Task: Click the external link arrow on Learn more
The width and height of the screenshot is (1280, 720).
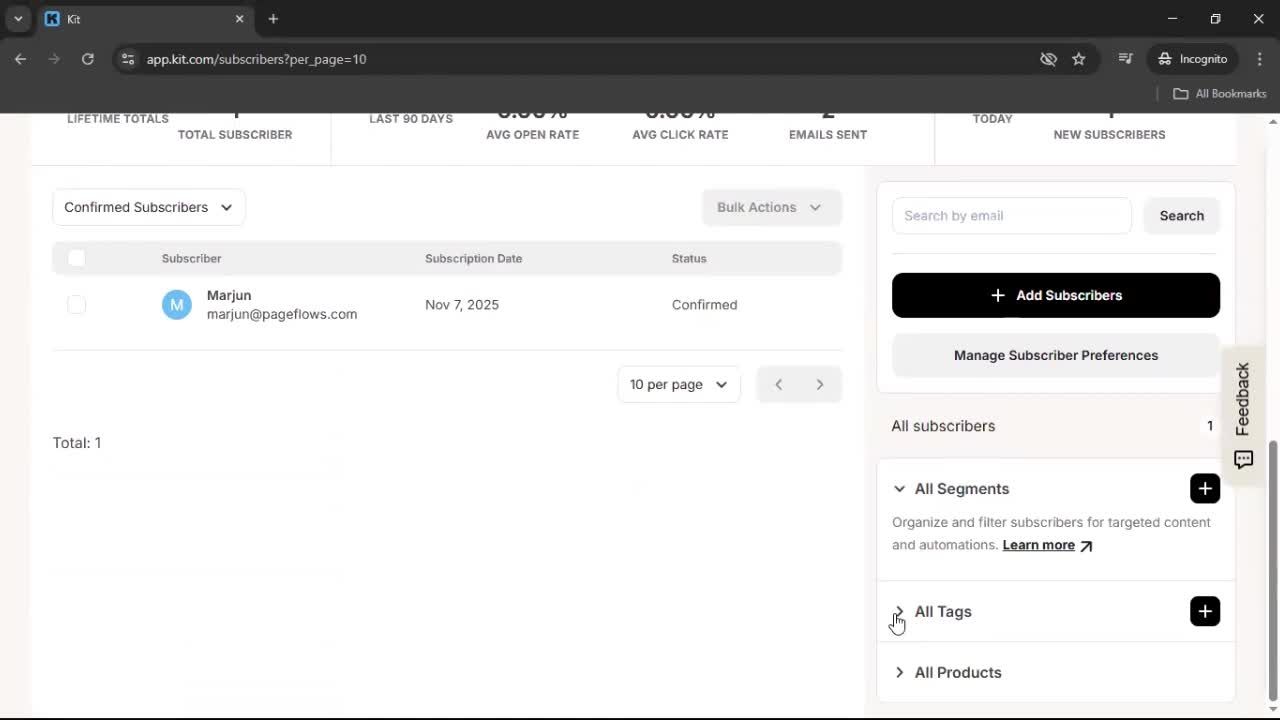Action: (1086, 544)
